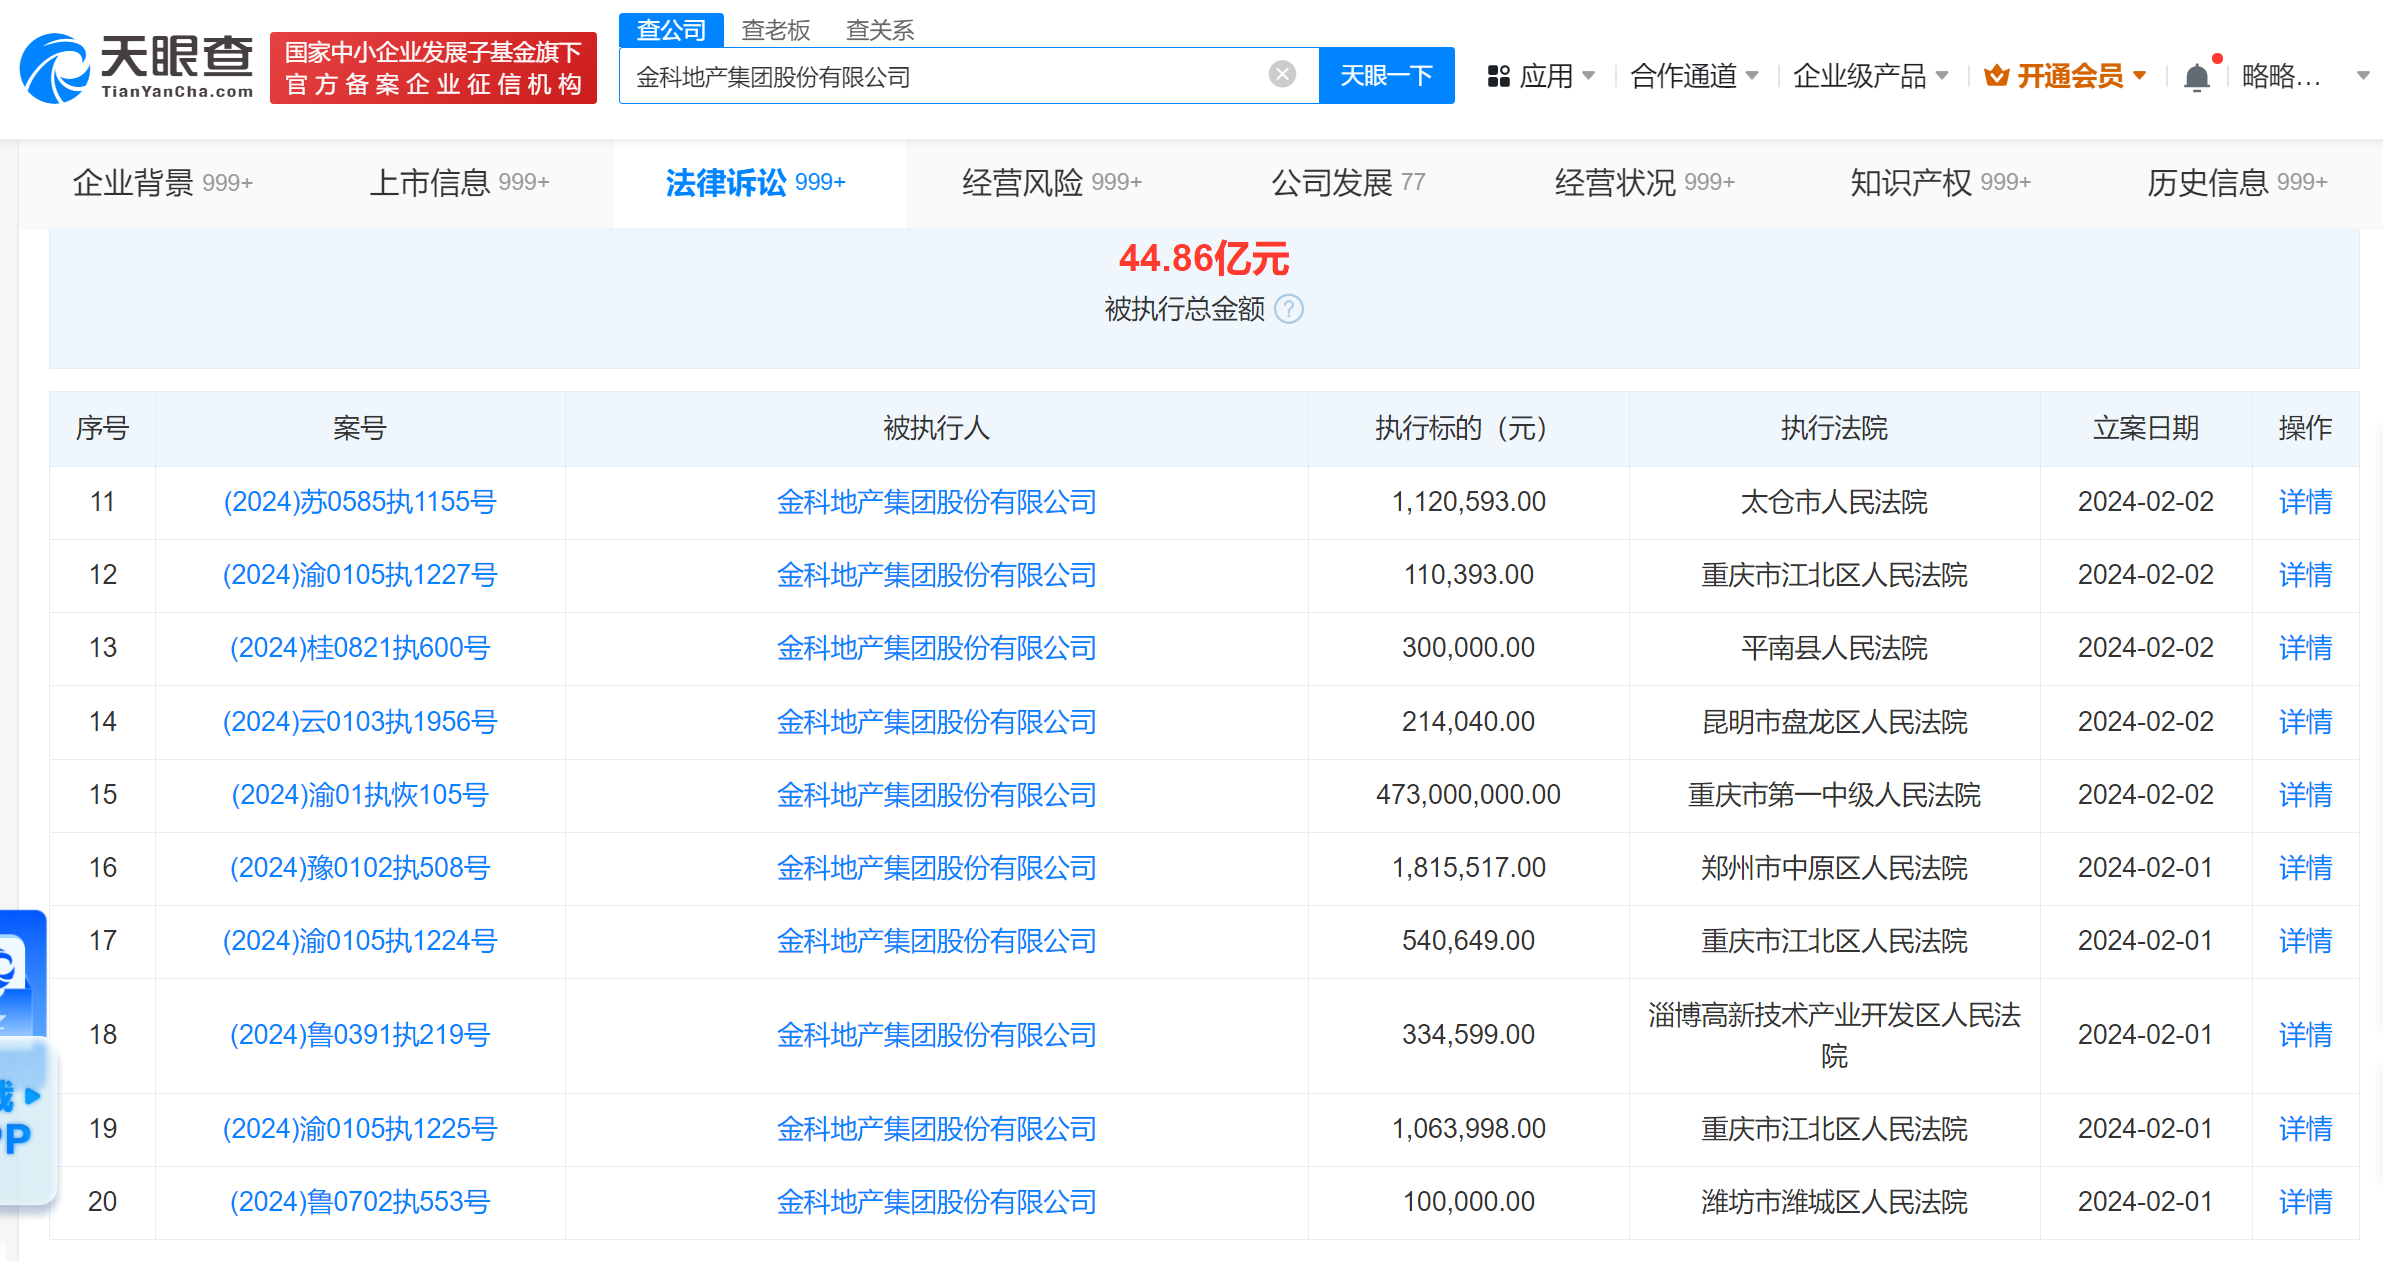Click the help icon beside 被执行总金额
The width and height of the screenshot is (2383, 1261).
[x=1290, y=309]
